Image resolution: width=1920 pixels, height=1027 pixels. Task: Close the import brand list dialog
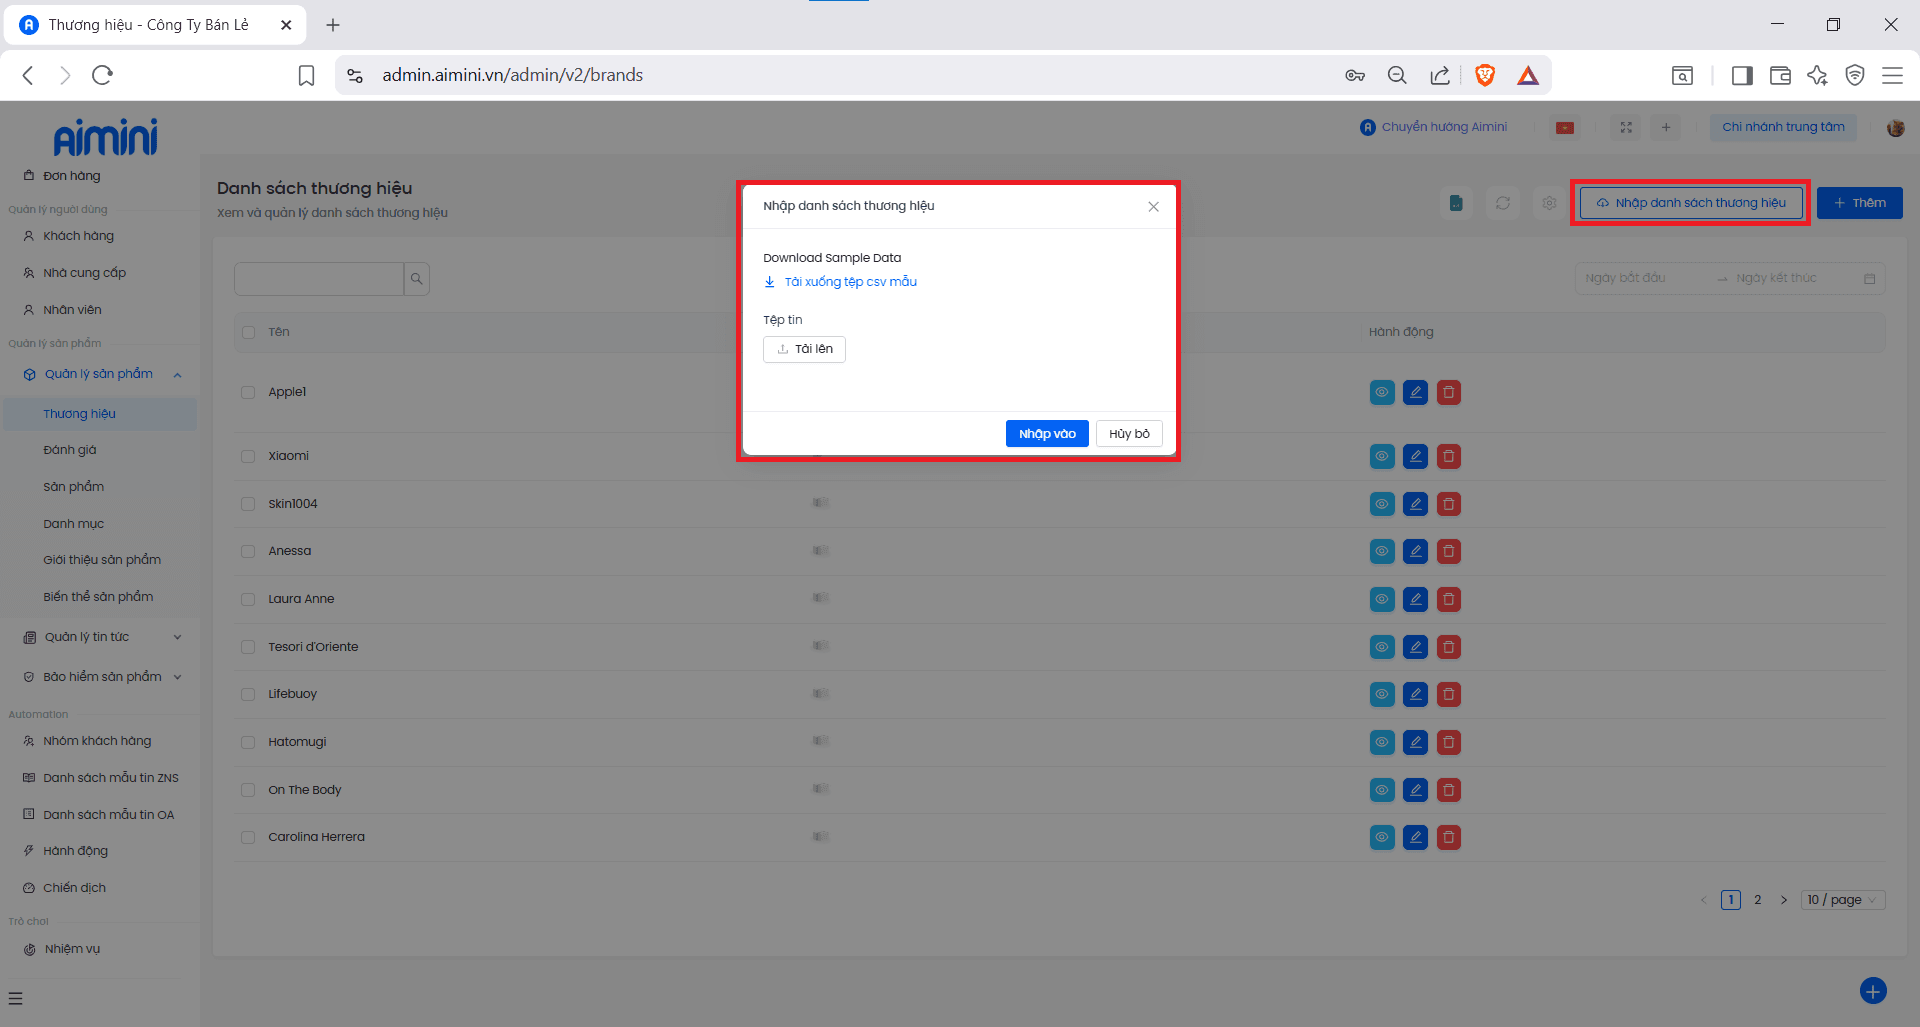click(x=1153, y=207)
